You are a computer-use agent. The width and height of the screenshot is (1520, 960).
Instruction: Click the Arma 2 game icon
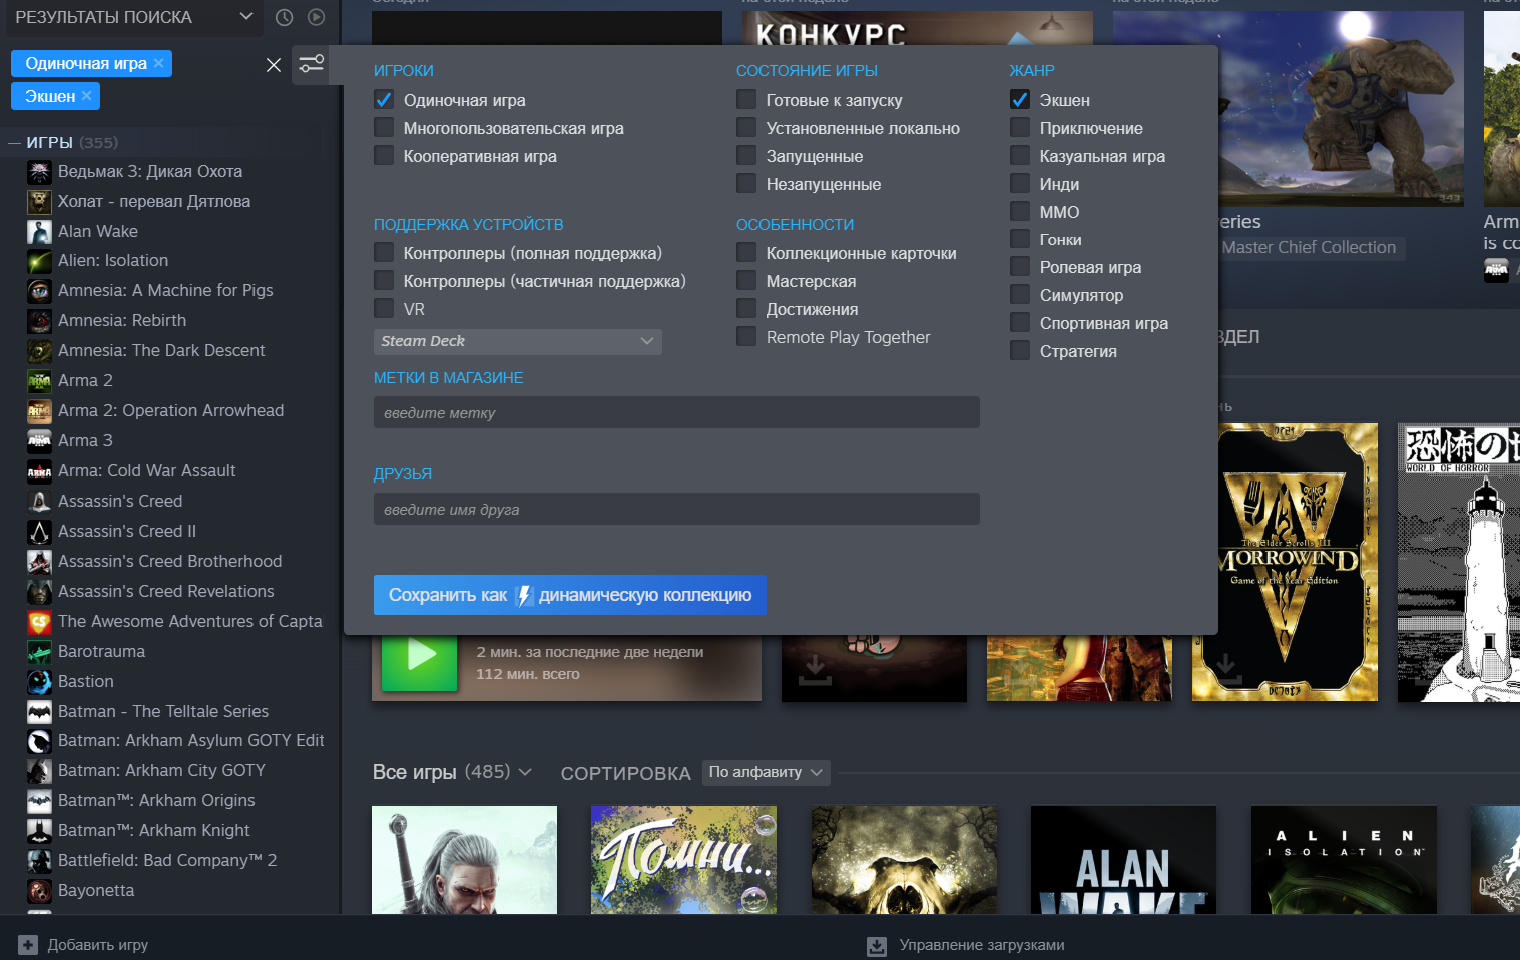click(39, 381)
